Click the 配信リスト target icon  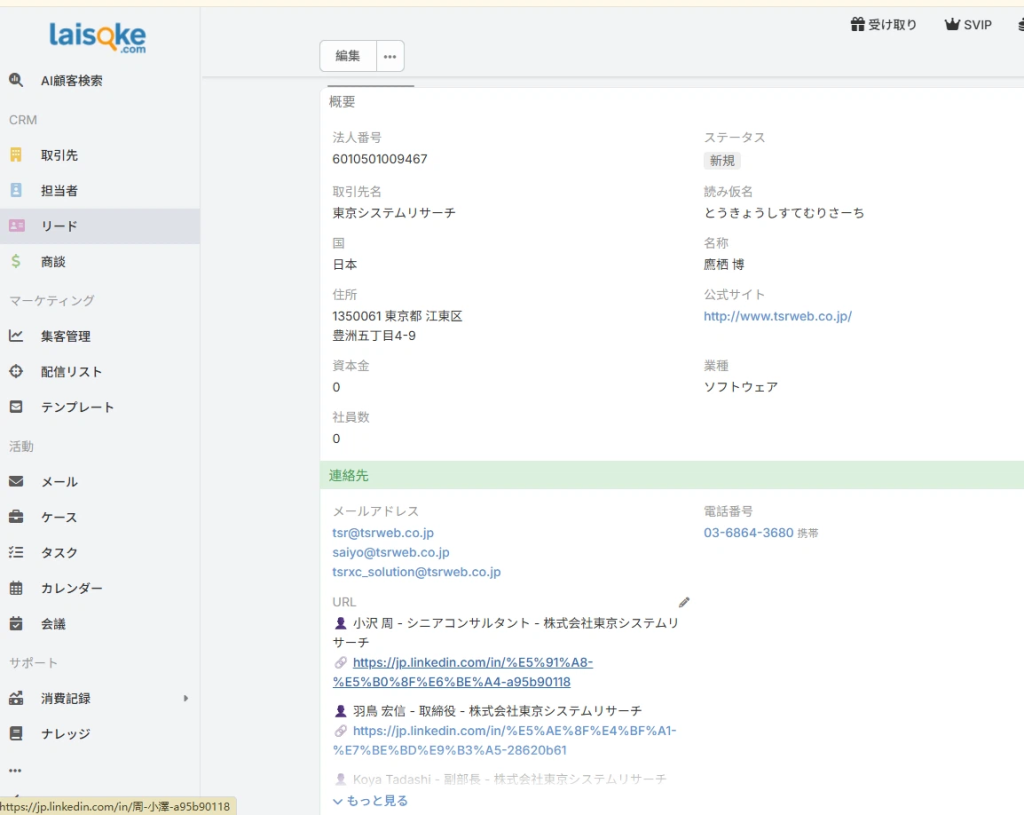[16, 371]
